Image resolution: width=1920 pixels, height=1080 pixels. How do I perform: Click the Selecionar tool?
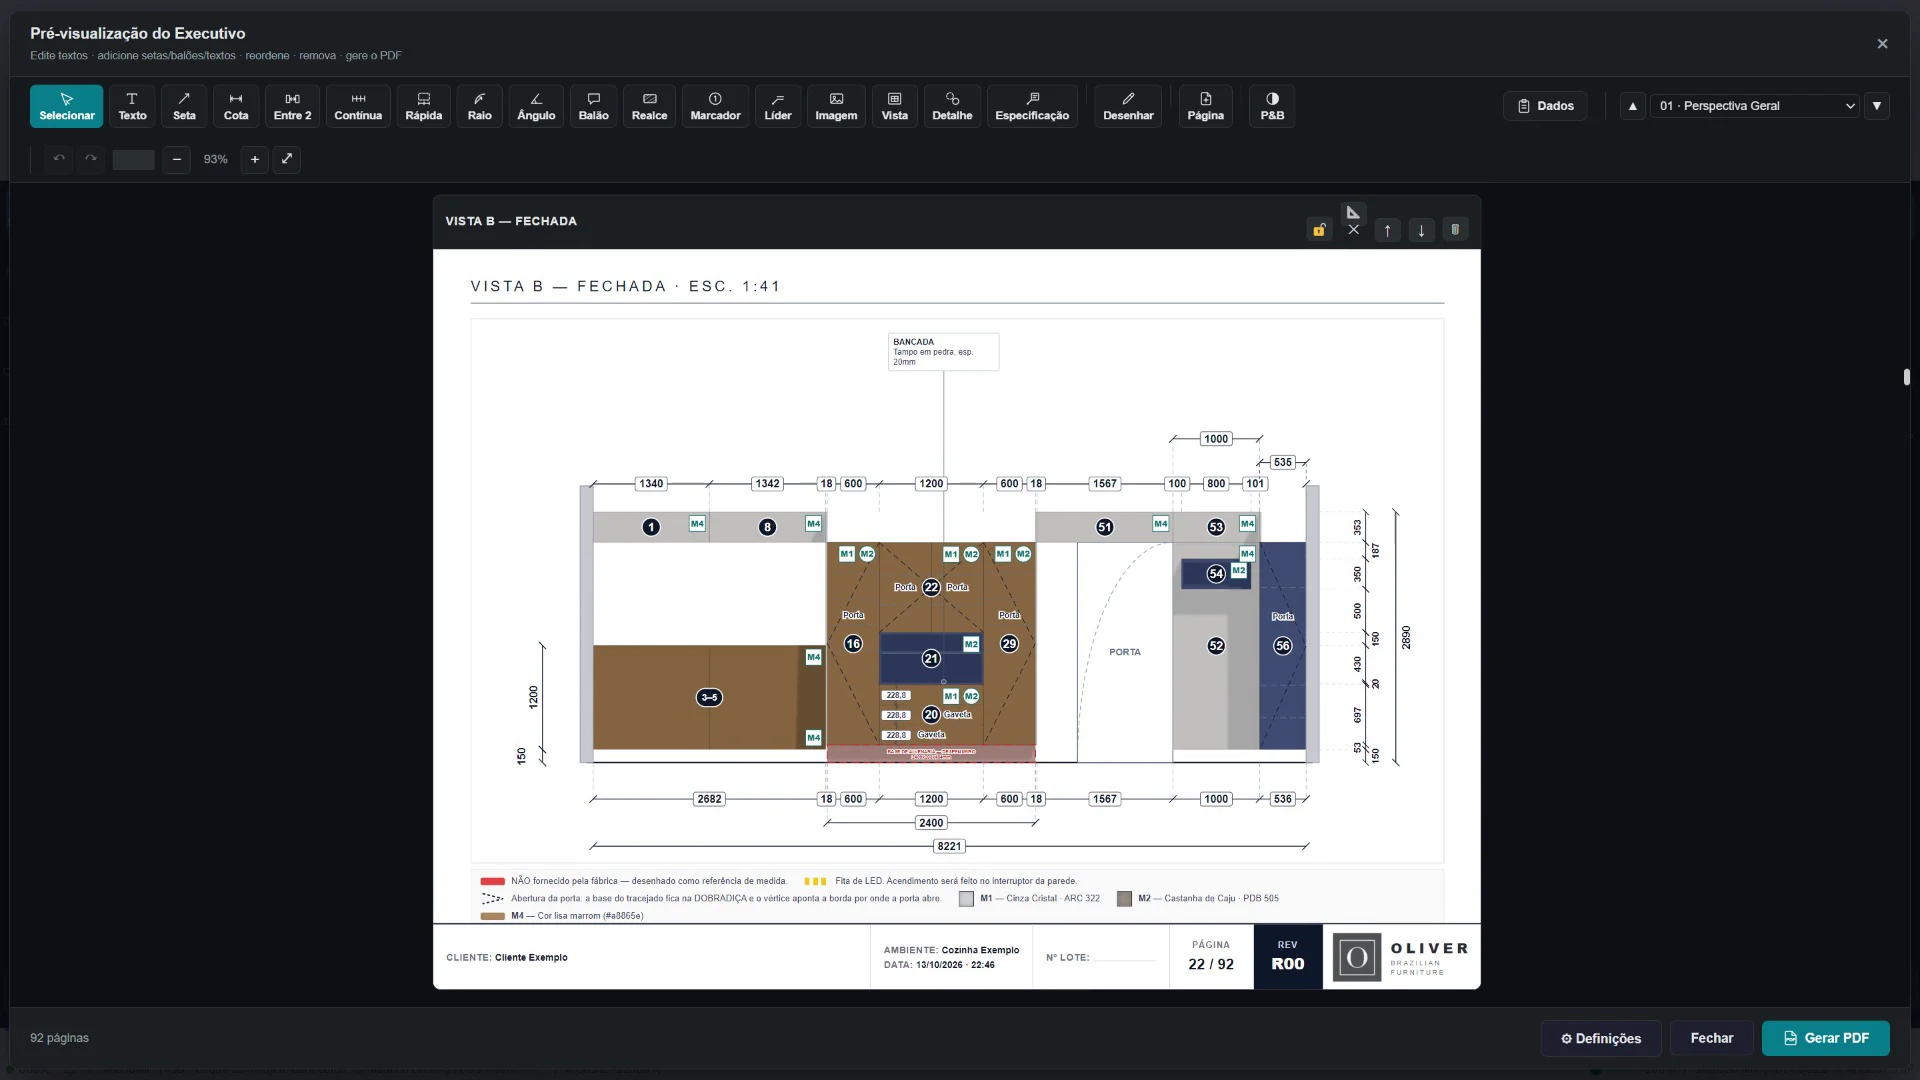(x=67, y=106)
